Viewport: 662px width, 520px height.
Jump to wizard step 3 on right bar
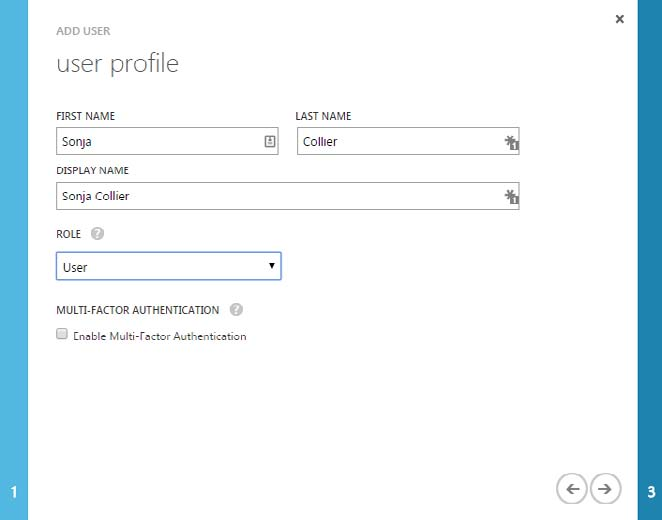pos(650,491)
